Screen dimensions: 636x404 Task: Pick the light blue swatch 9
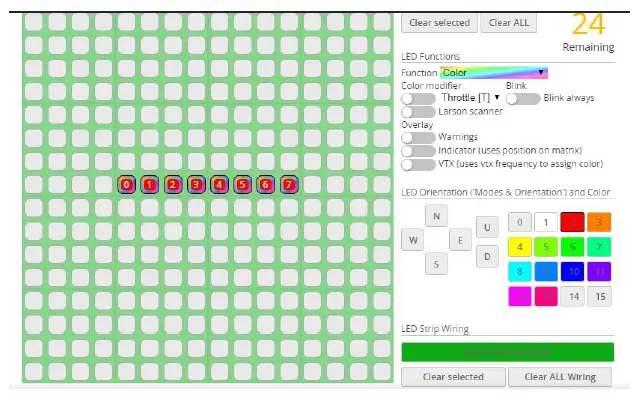pos(546,272)
